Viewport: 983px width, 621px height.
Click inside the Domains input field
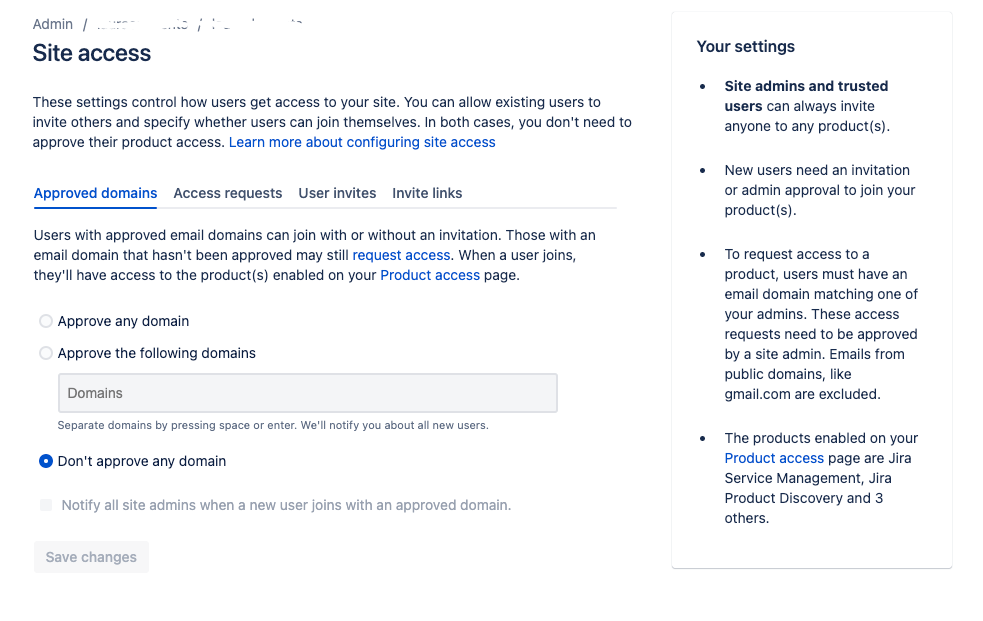307,392
